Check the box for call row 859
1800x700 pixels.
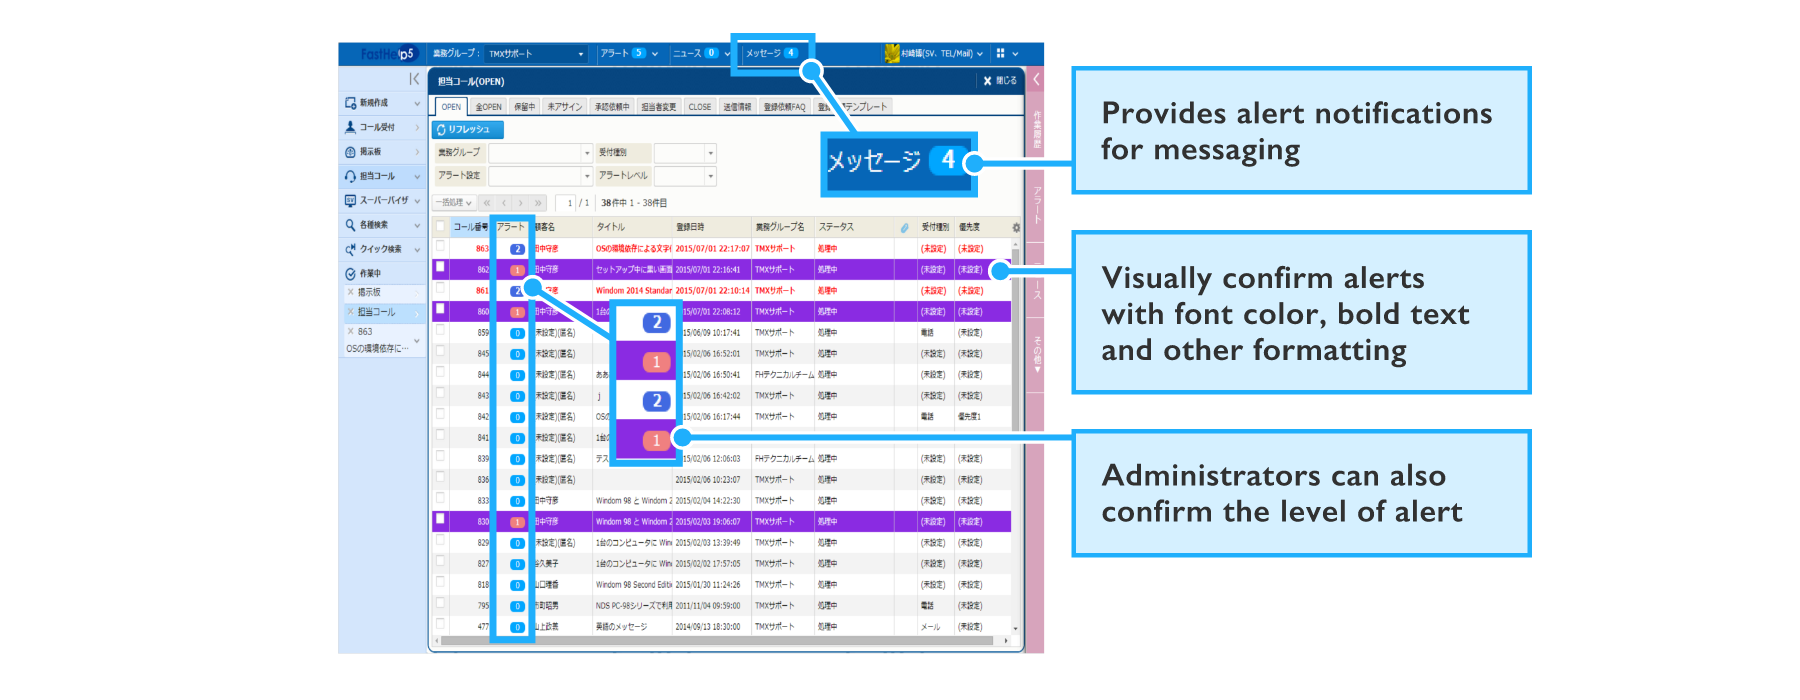pyautogui.click(x=440, y=331)
